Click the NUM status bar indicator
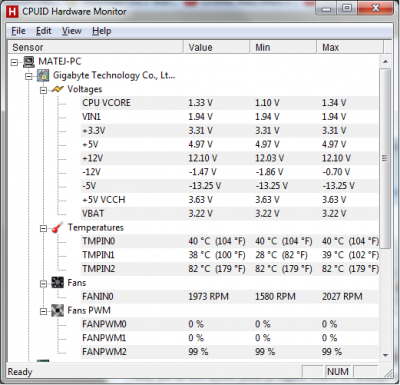This screenshot has width=400, height=385. [x=338, y=372]
